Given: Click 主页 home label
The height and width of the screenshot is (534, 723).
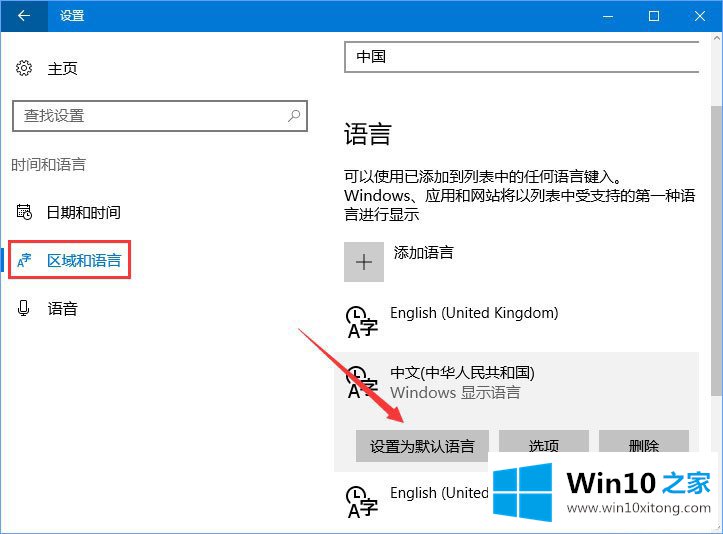Looking at the screenshot, I should pyautogui.click(x=62, y=69).
